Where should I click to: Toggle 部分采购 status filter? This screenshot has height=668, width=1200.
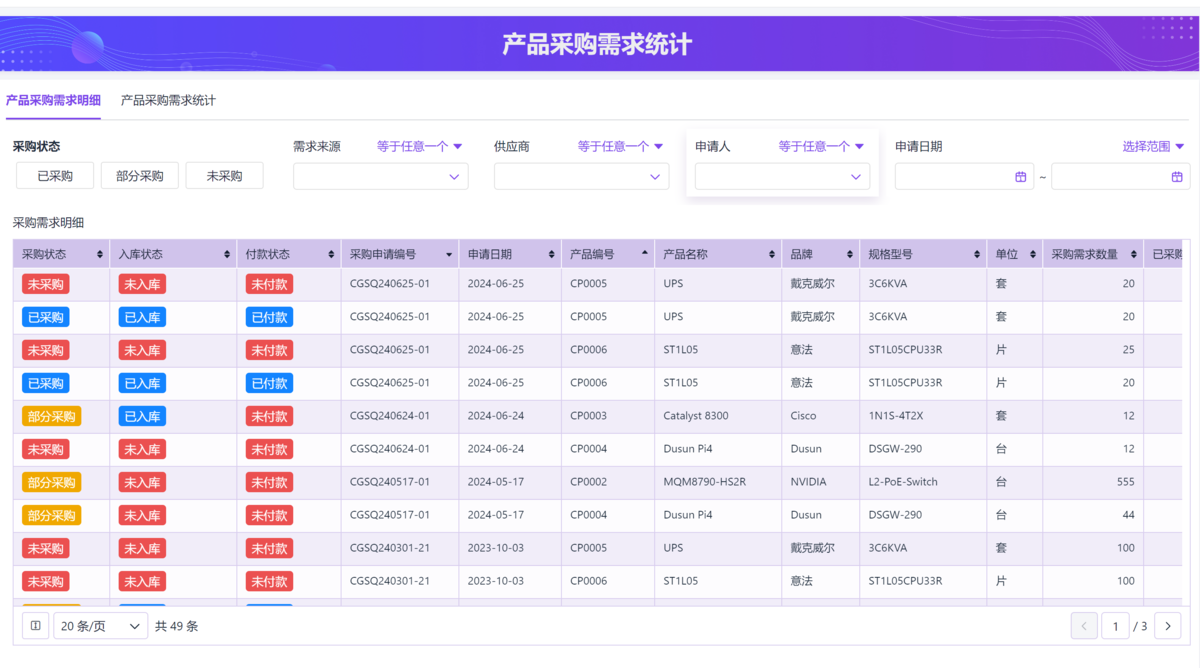coord(140,176)
